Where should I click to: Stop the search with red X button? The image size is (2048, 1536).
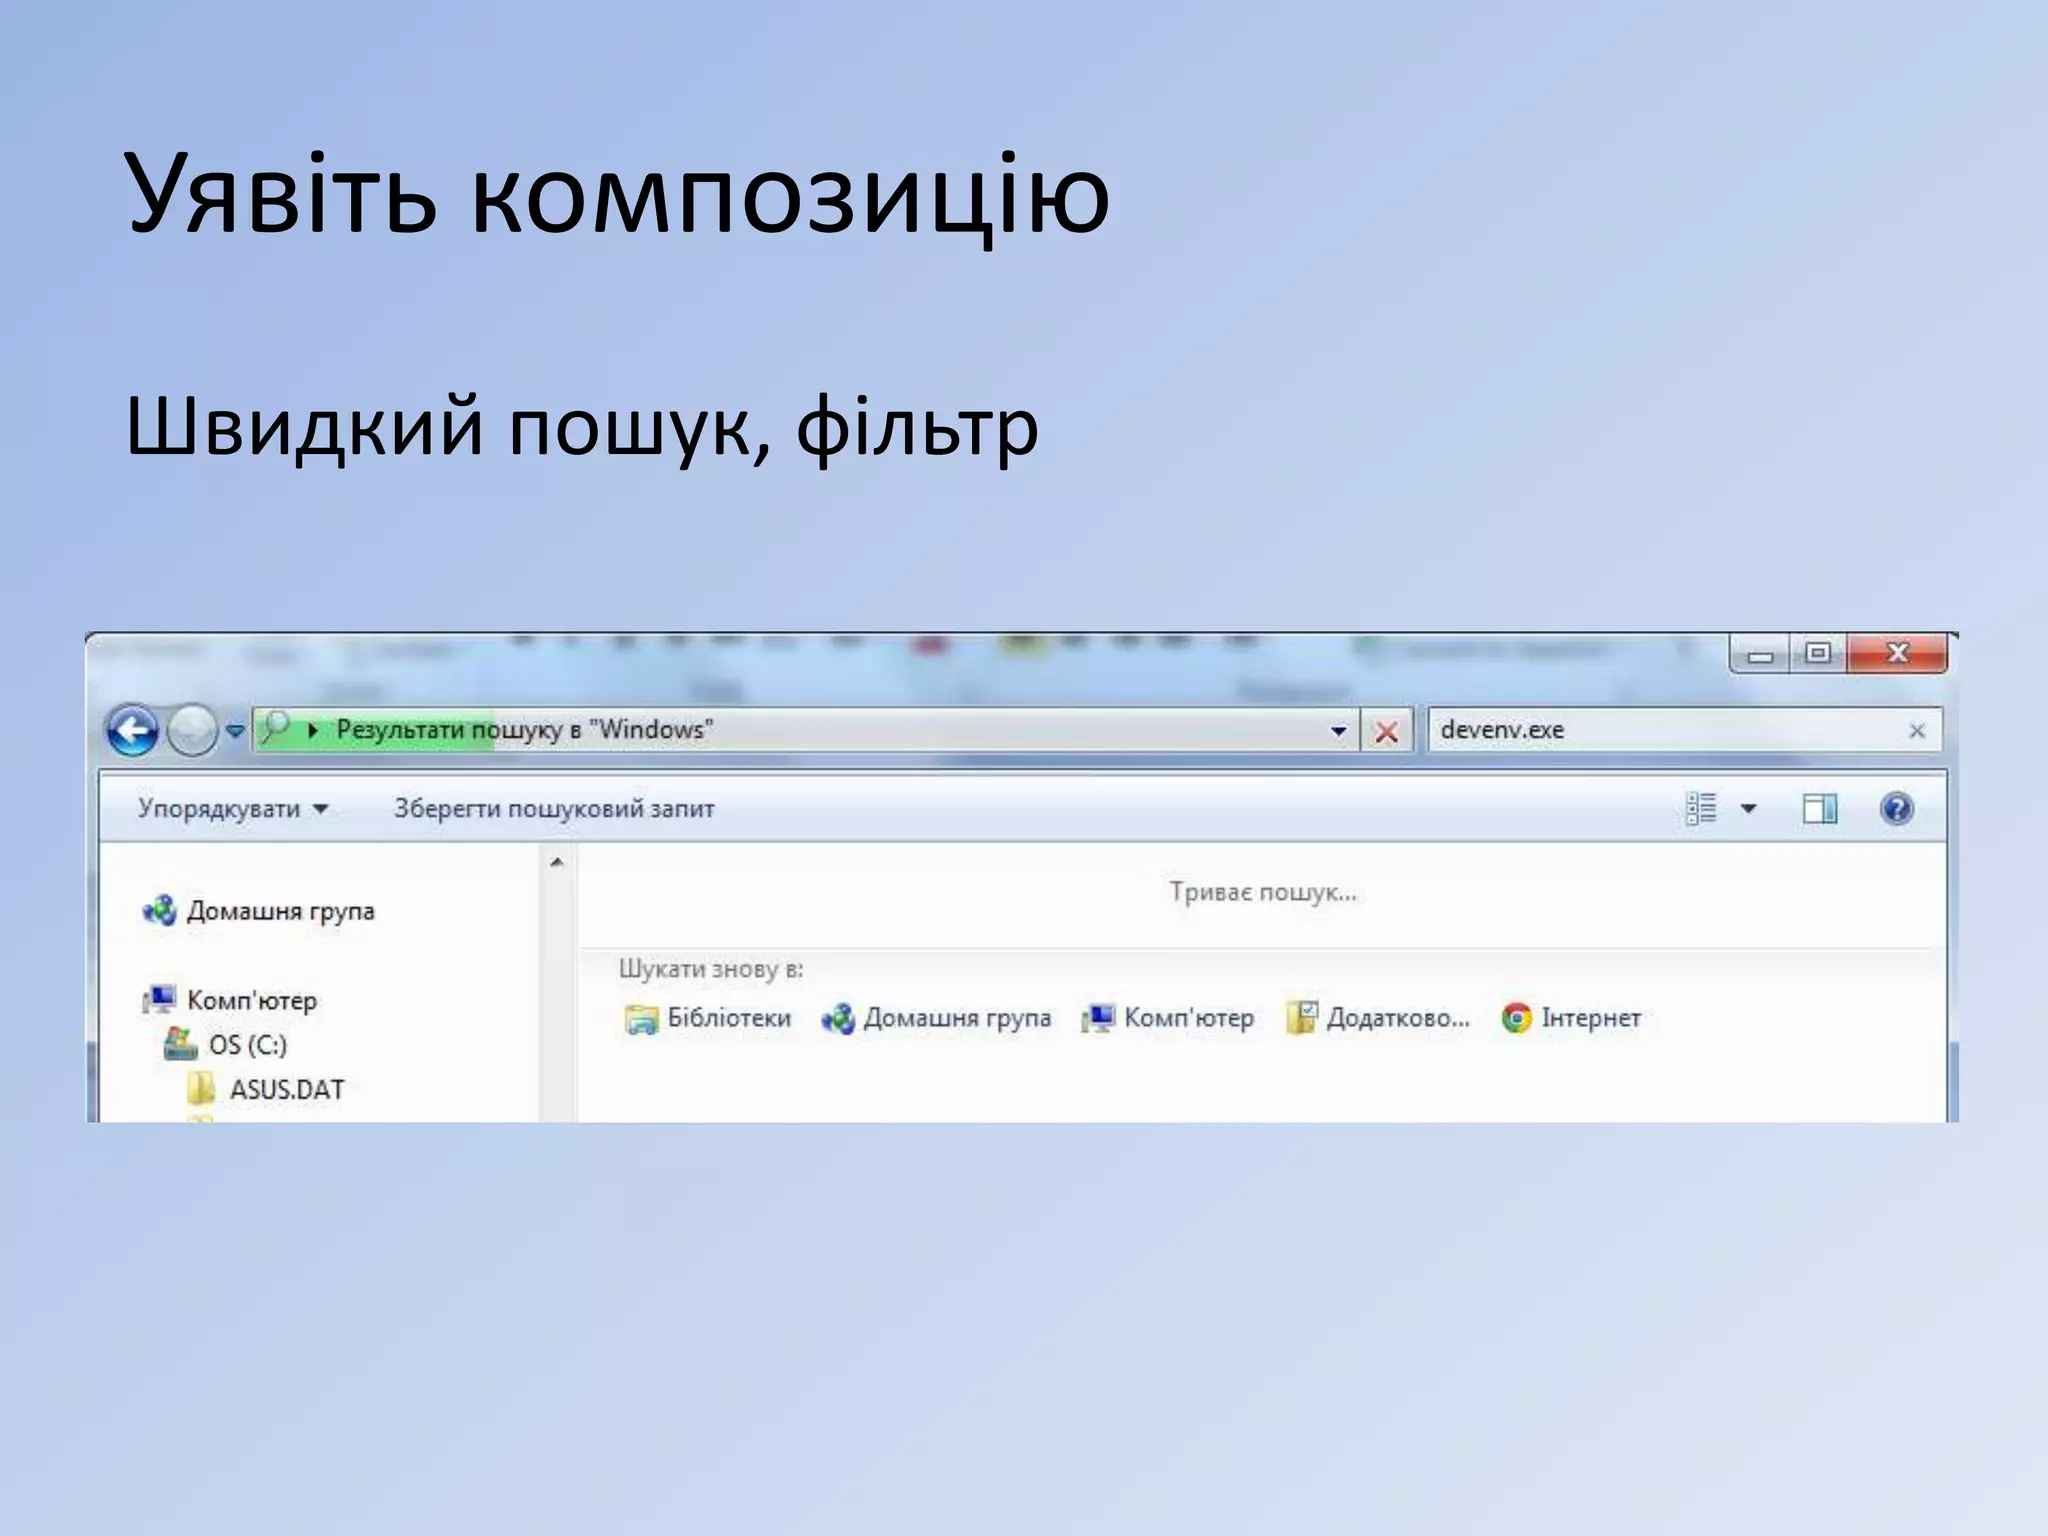coord(1386,732)
